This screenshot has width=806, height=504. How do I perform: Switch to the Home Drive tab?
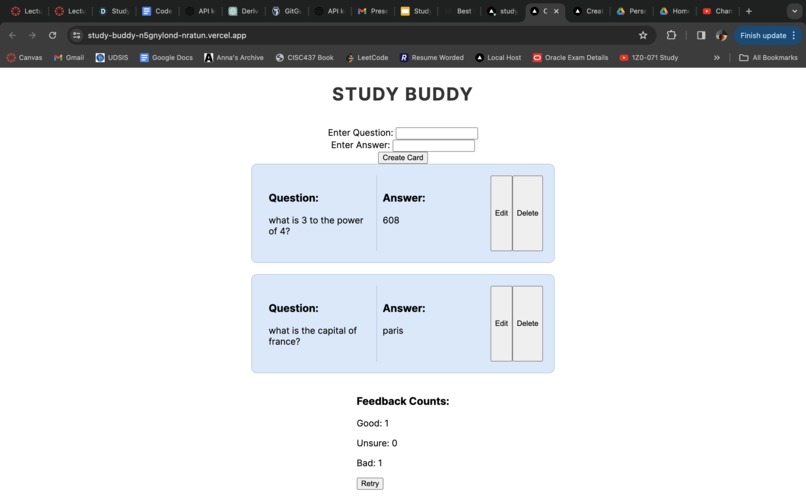674,11
